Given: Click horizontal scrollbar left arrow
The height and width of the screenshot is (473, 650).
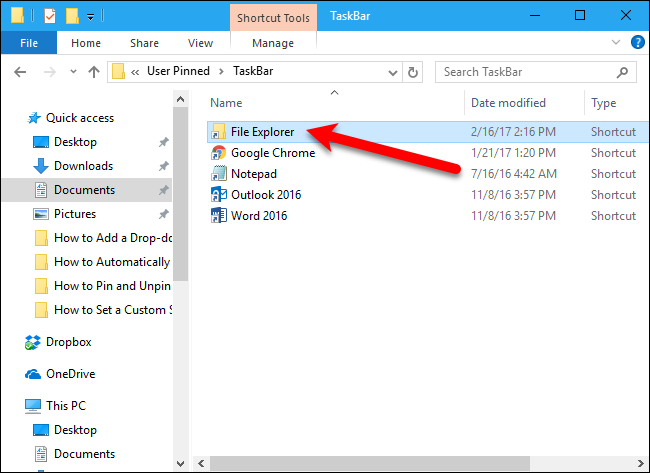Looking at the screenshot, I should pyautogui.click(x=201, y=463).
